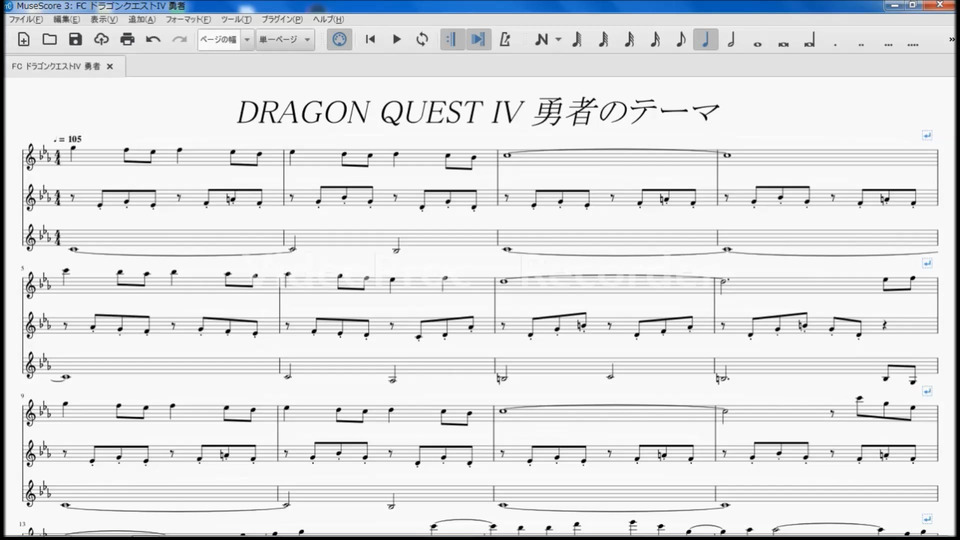Screen dimensions: 960x540
Task: Minimize the MuseScore window
Action: [x=894, y=6]
